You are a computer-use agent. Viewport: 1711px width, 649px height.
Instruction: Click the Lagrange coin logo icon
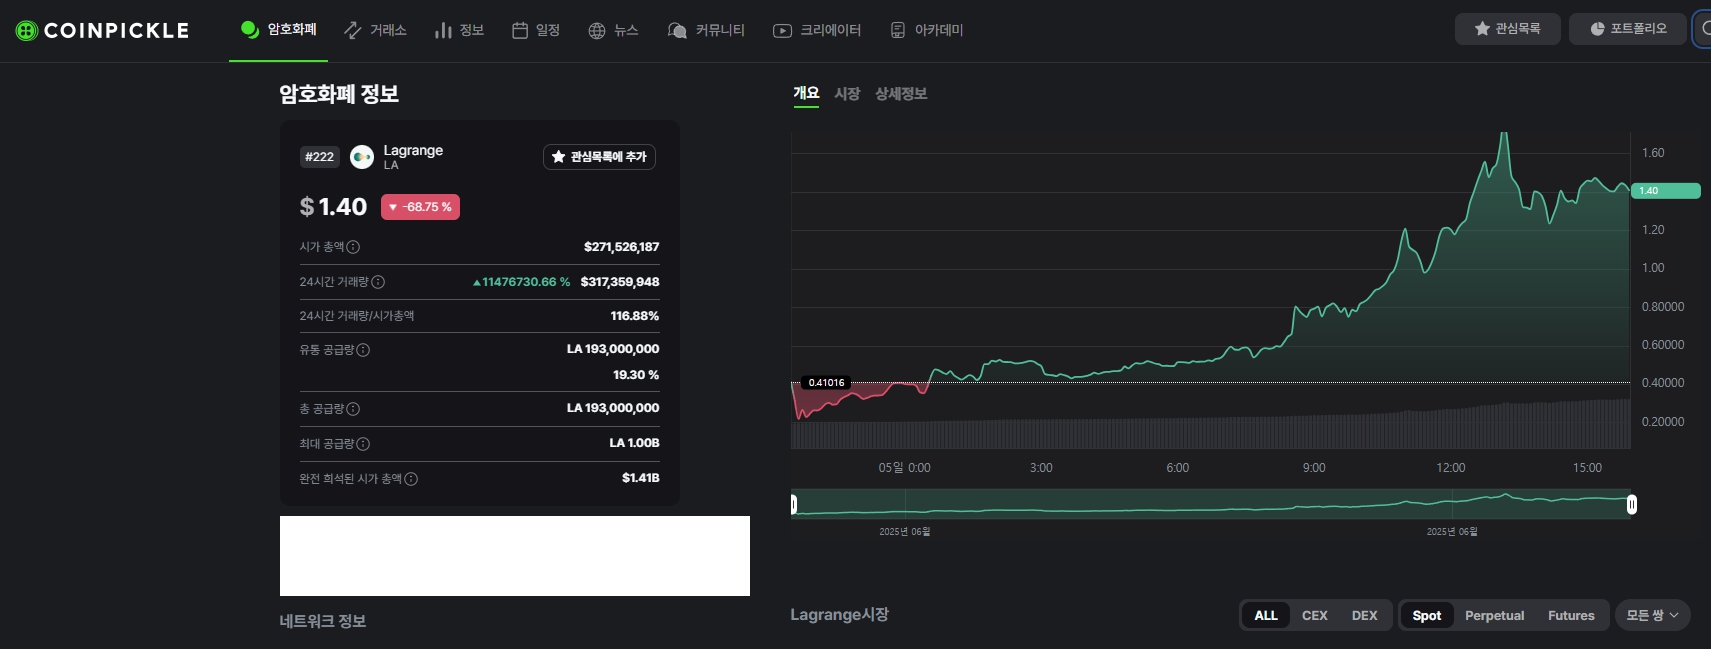point(362,157)
